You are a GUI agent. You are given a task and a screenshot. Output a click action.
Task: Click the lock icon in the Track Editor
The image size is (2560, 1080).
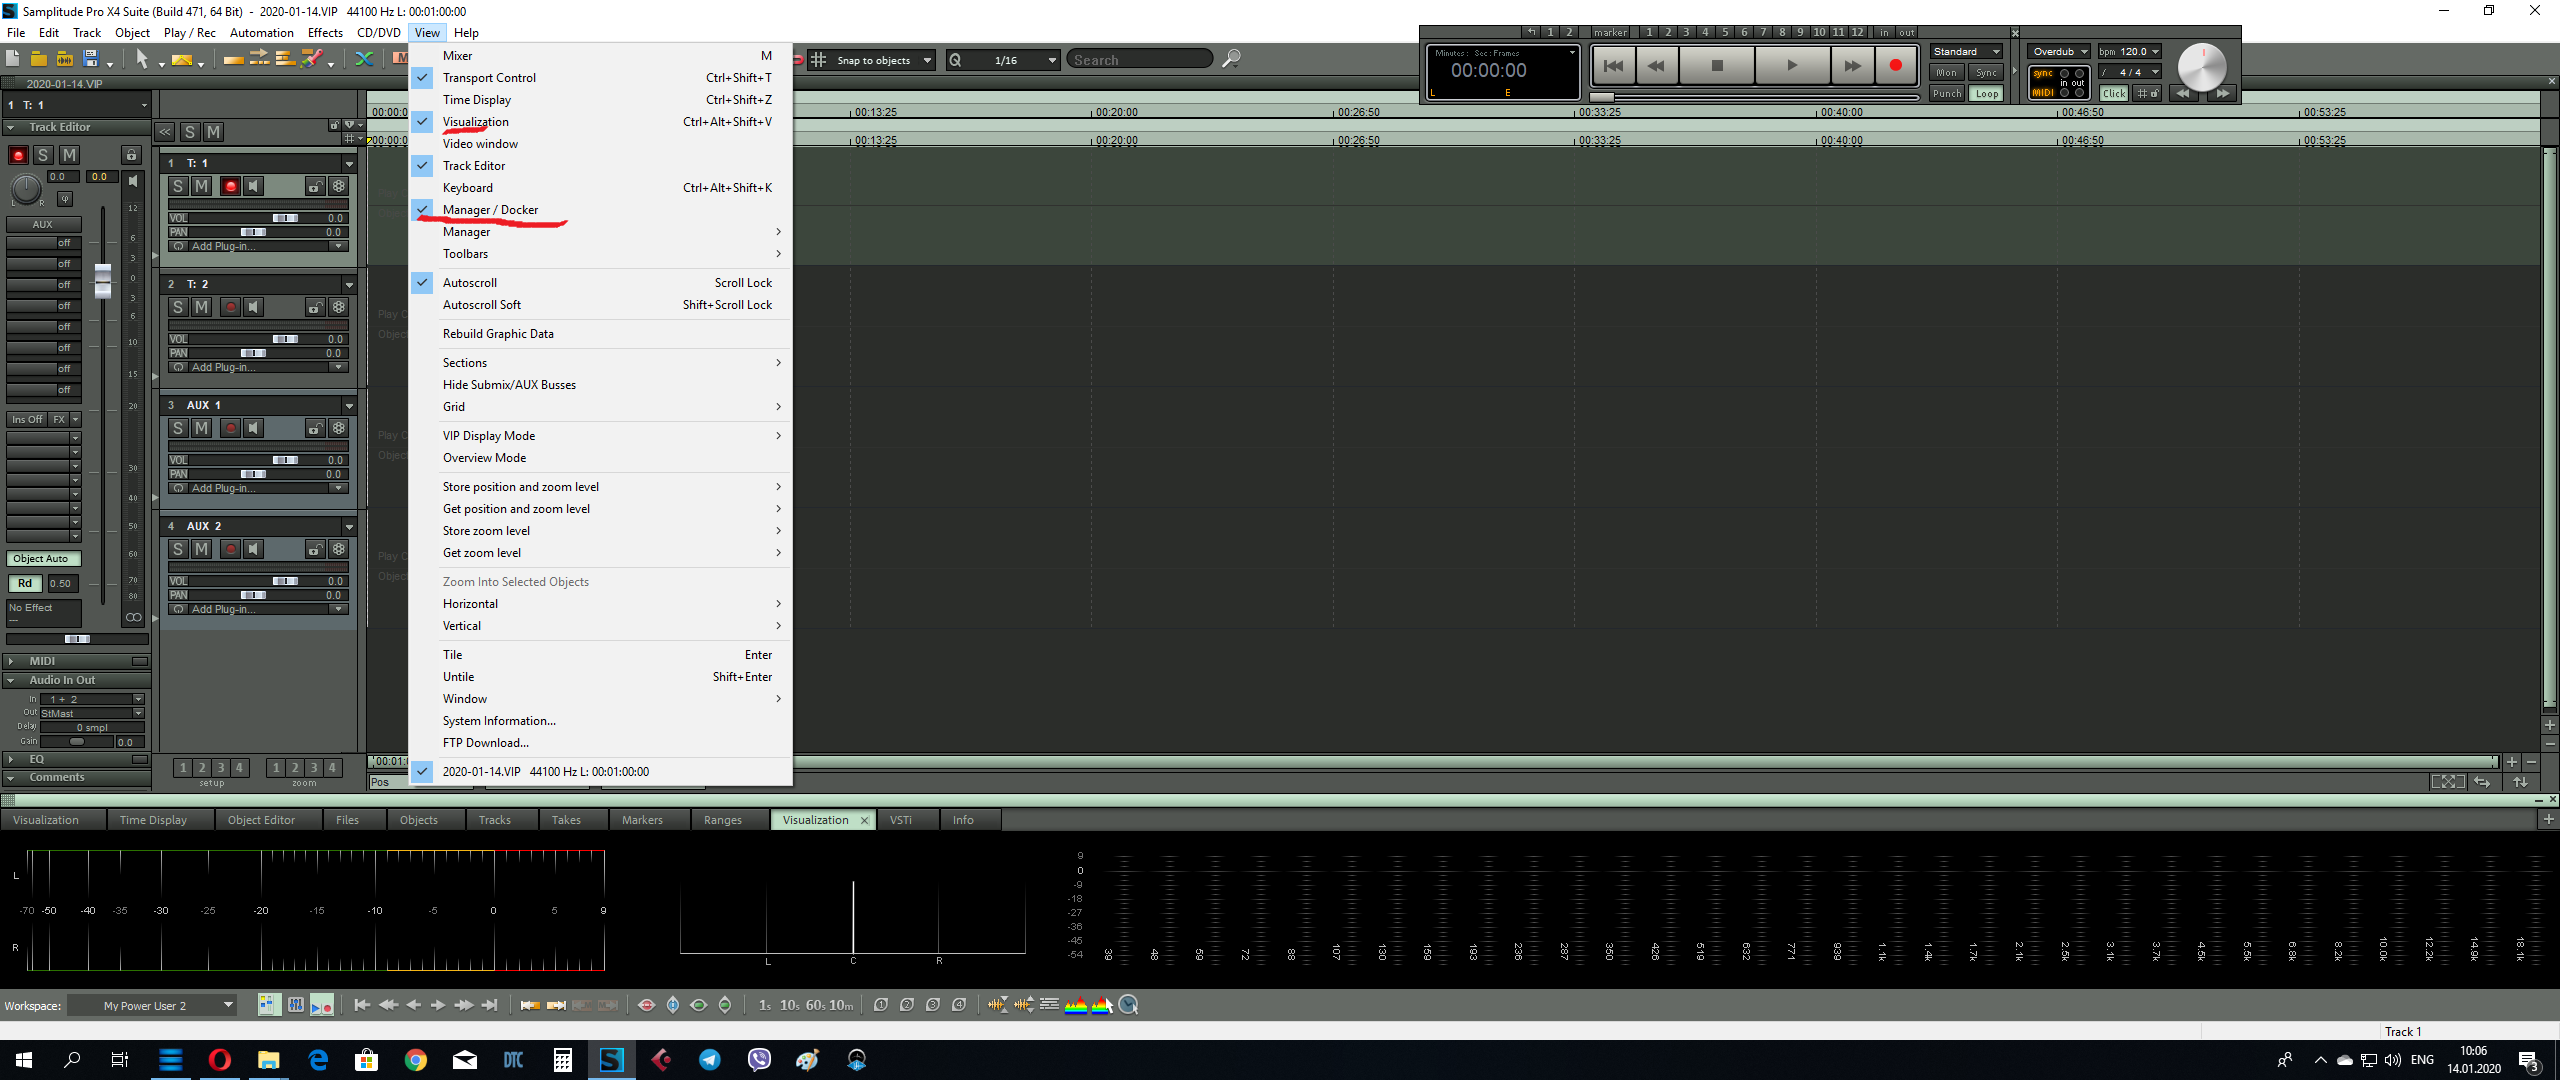(131, 155)
